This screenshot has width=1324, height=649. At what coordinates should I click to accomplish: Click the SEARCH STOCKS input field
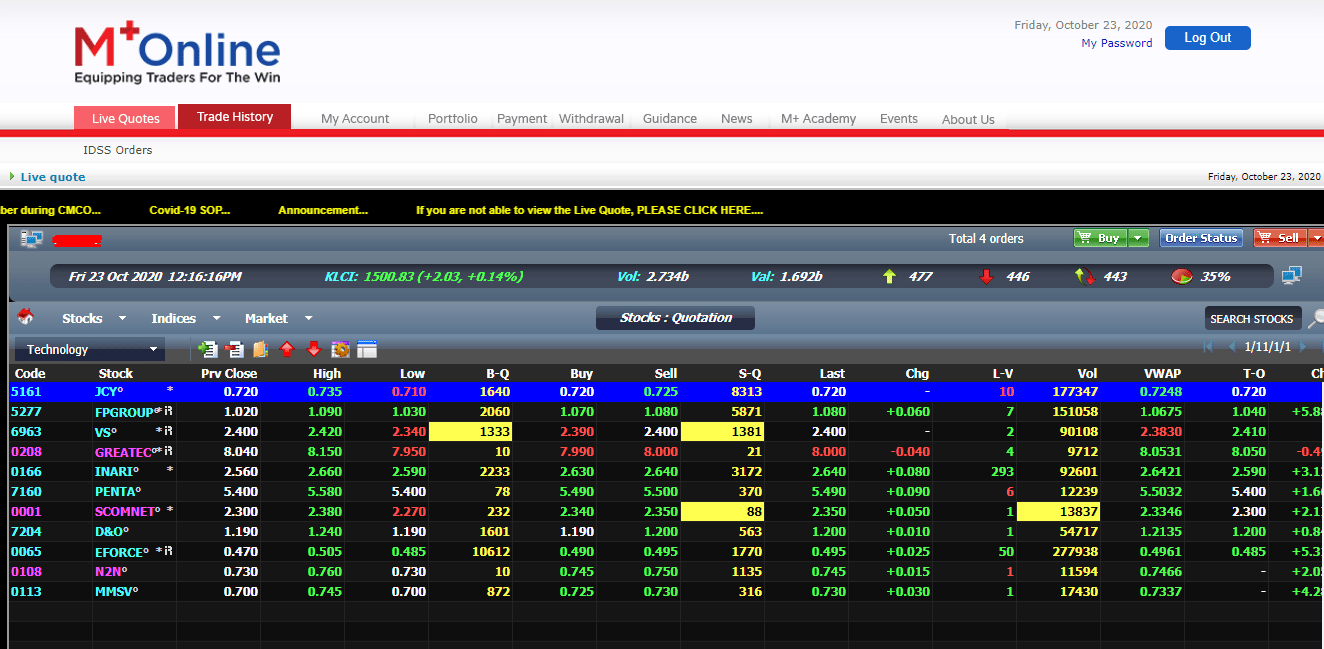point(1253,318)
